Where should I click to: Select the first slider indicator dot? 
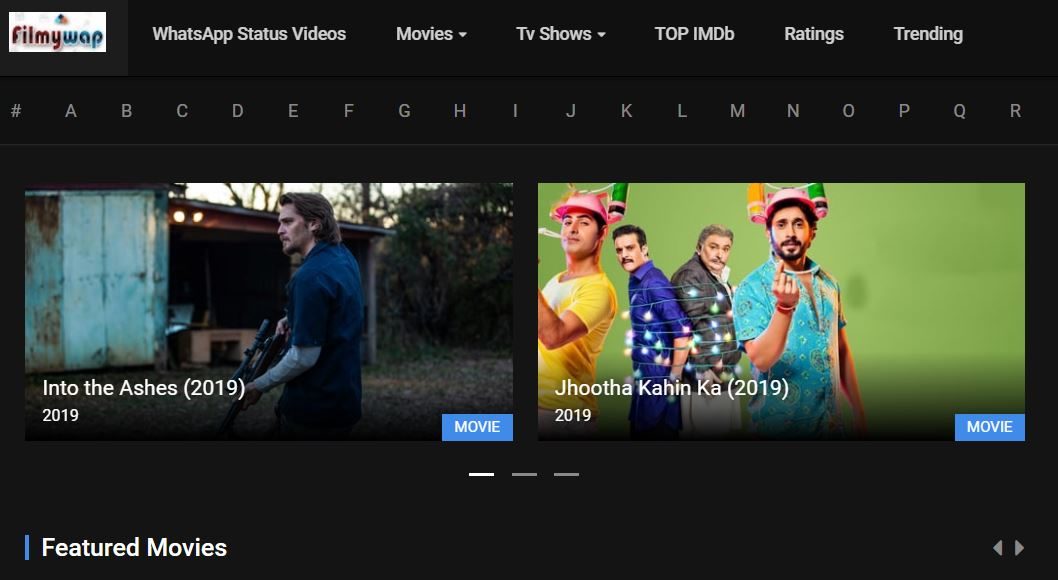[481, 474]
